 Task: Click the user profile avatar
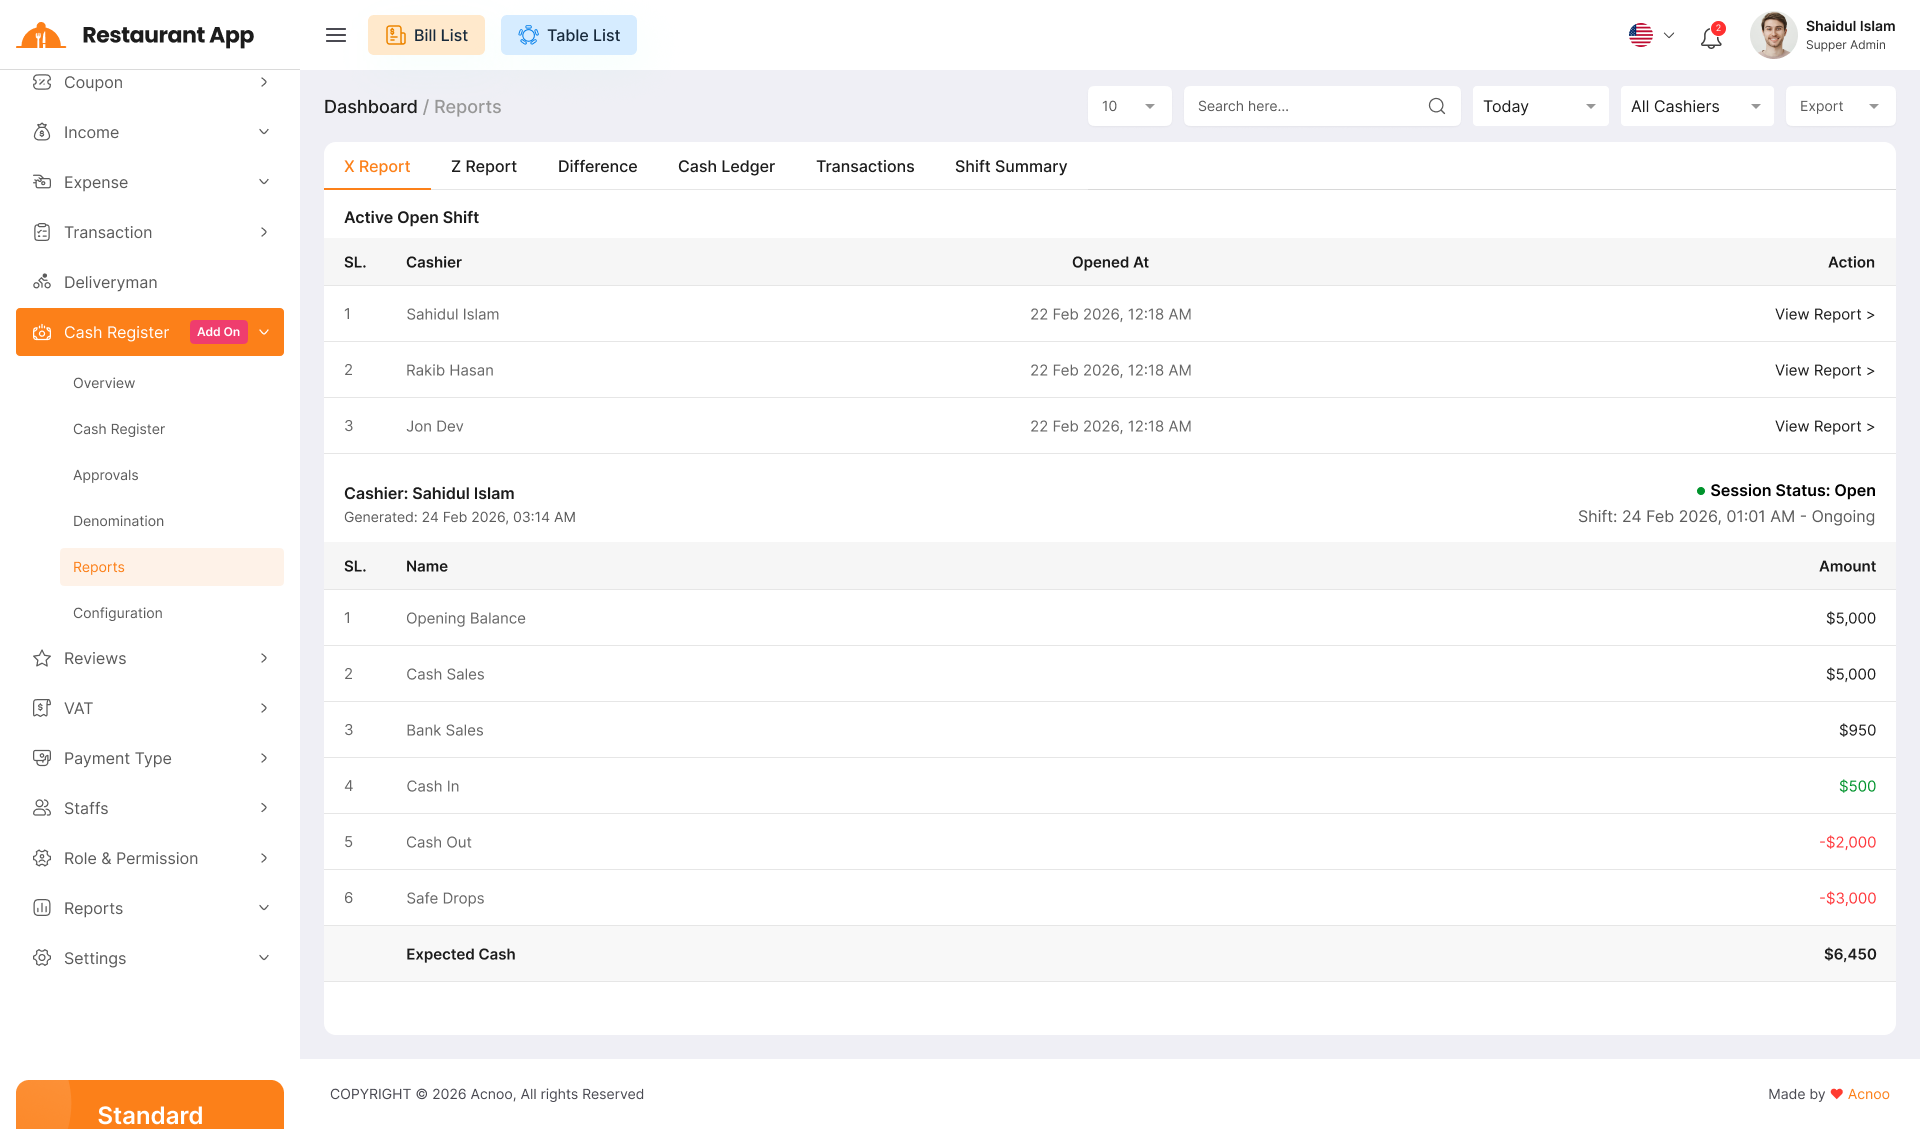pyautogui.click(x=1774, y=35)
